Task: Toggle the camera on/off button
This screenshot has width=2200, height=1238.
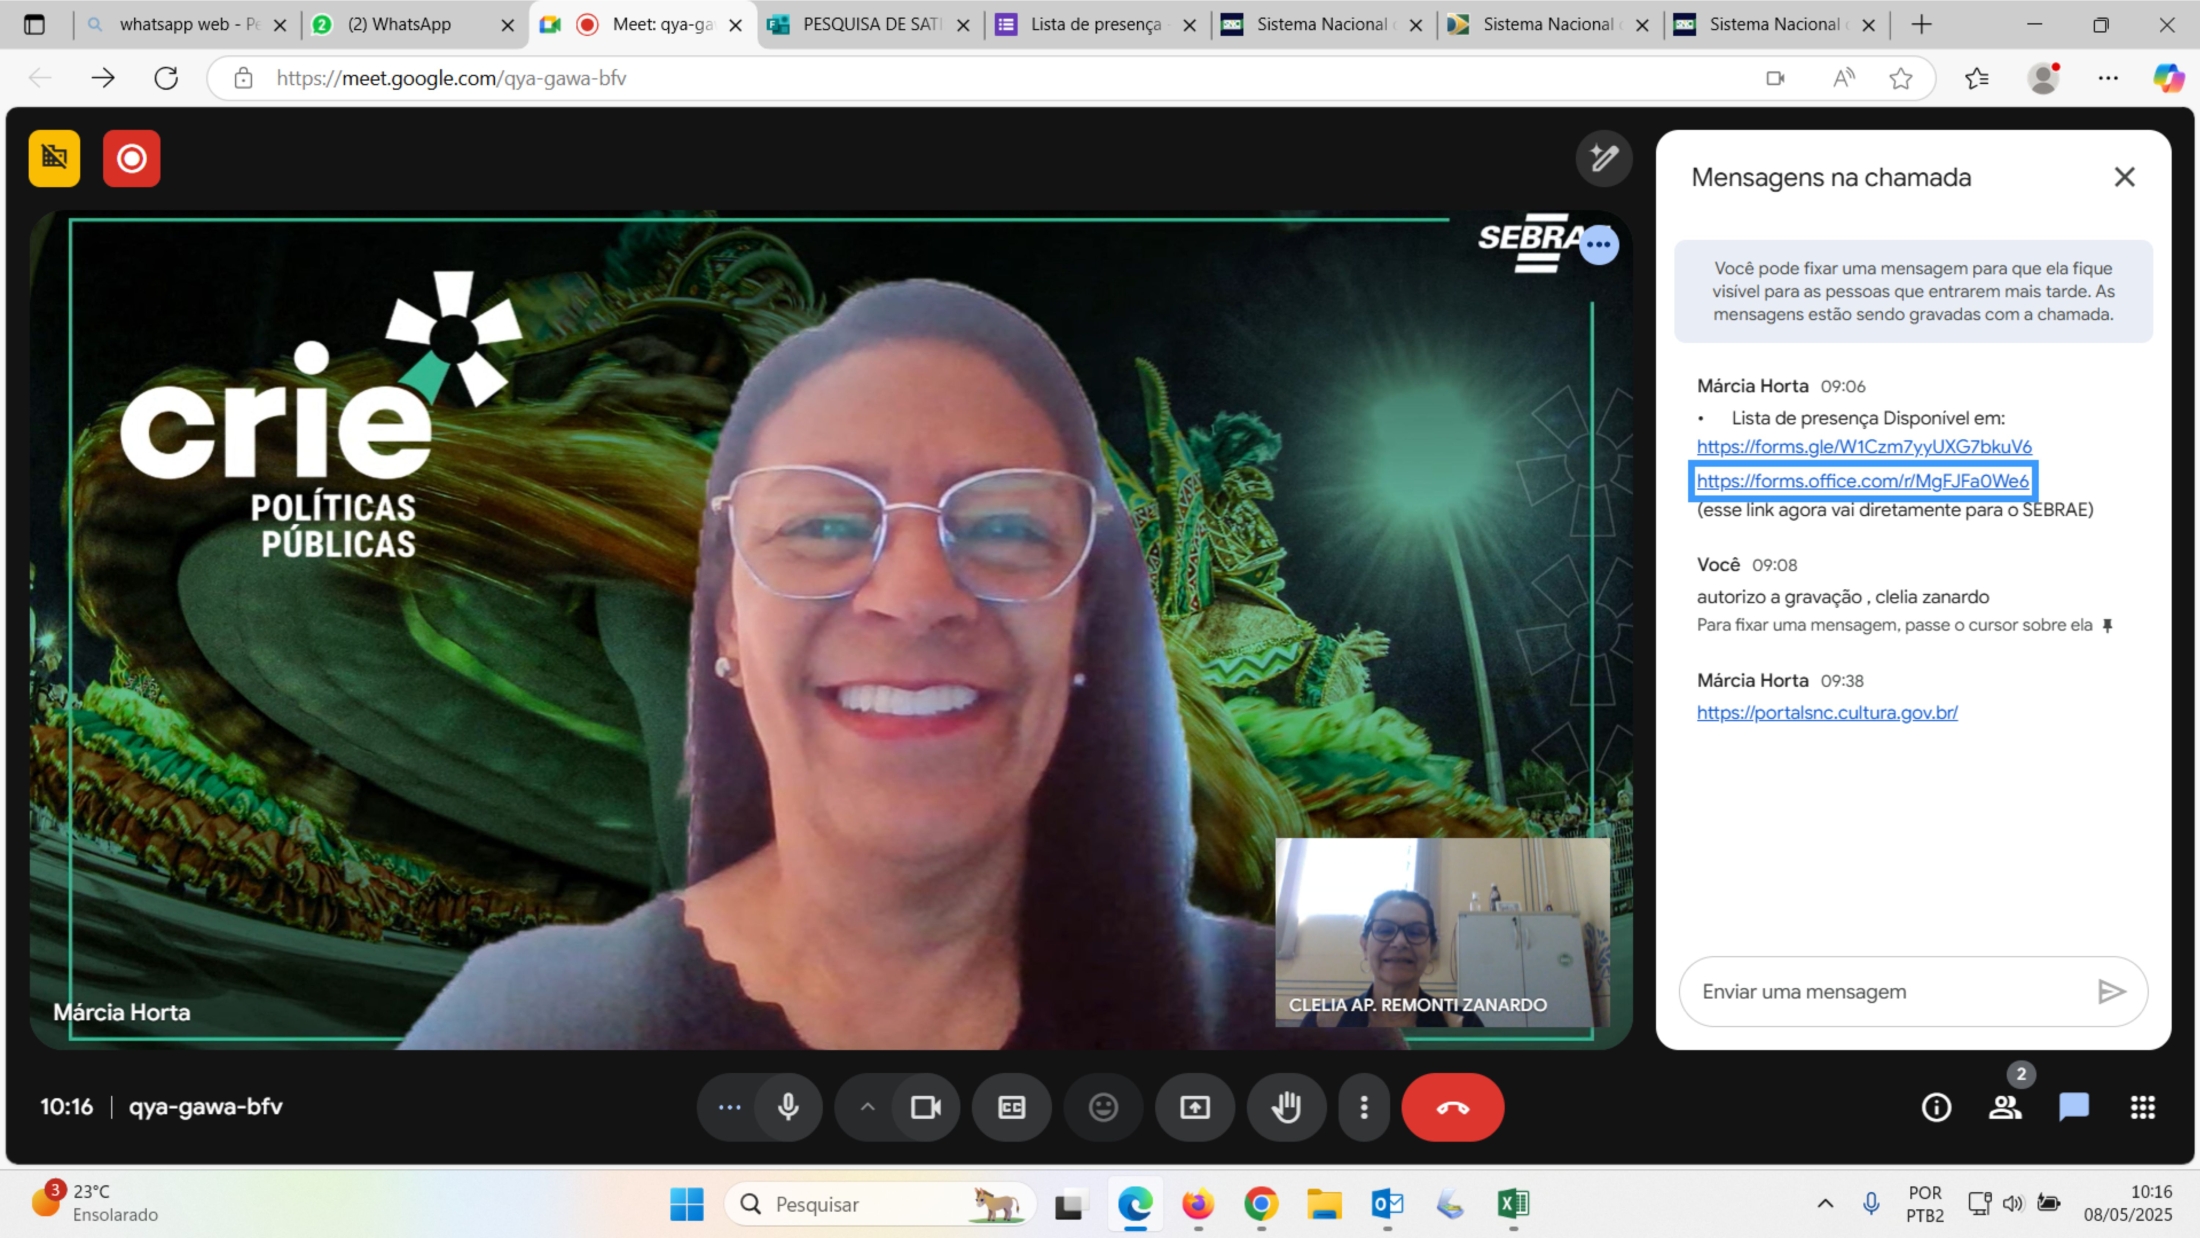Action: 926,1107
